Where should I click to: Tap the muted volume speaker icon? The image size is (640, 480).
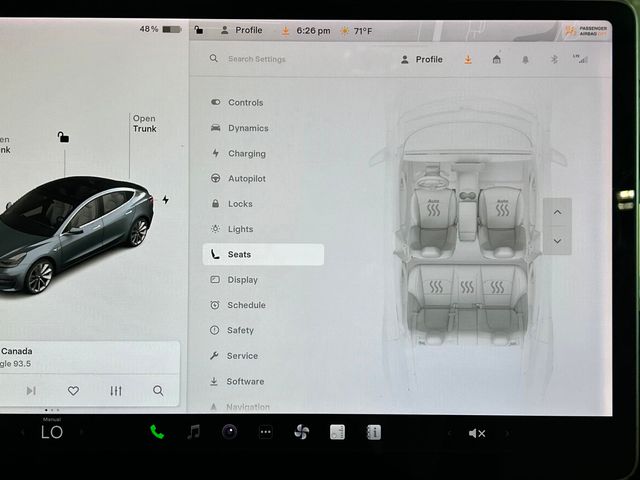(x=477, y=433)
